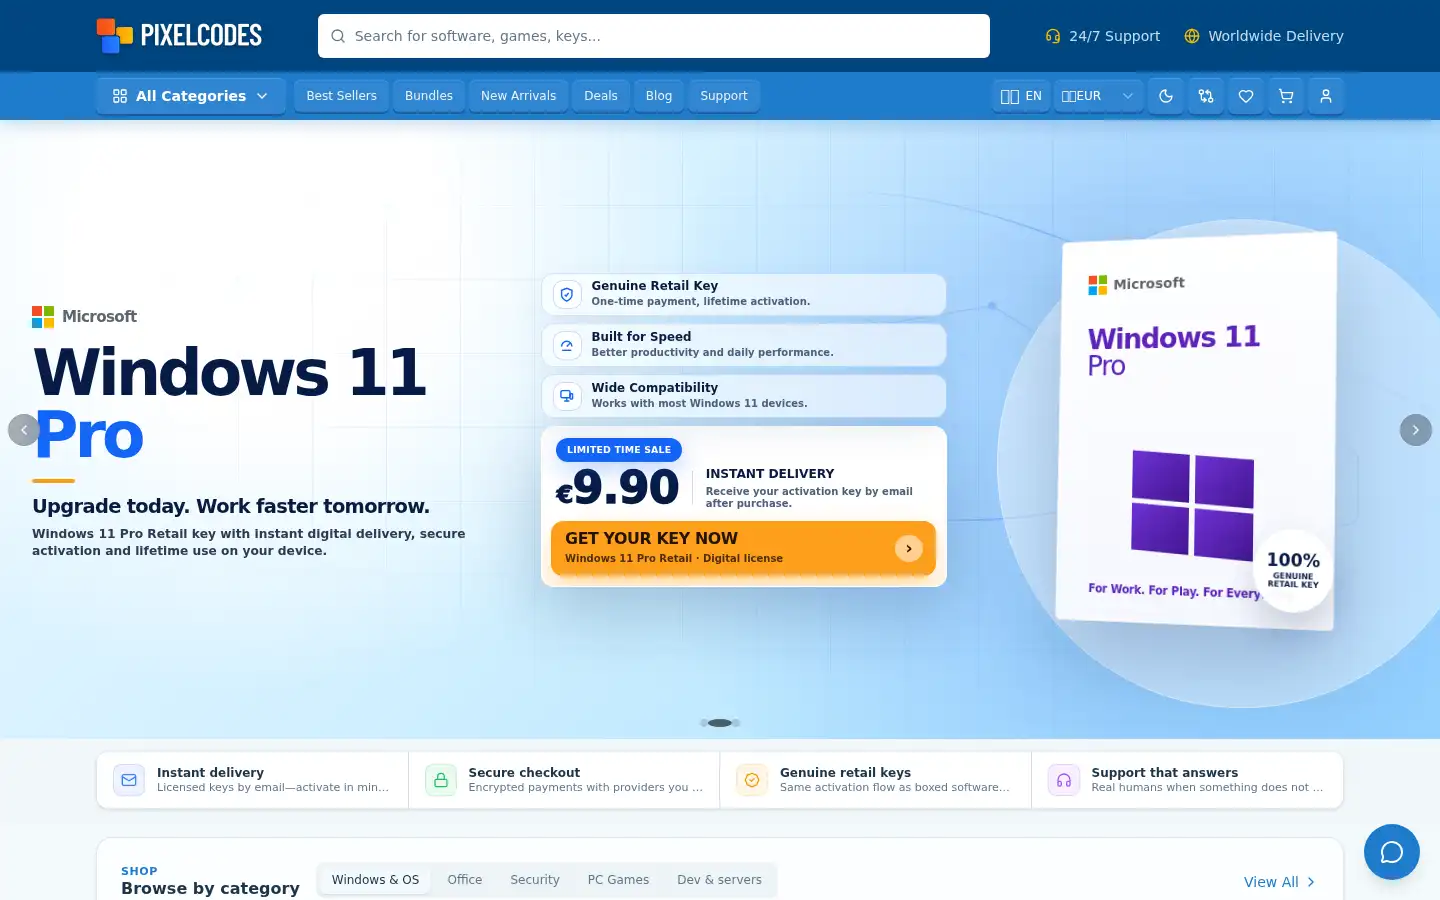Select the active hero carousel indicator
1440x900 pixels.
(x=720, y=723)
